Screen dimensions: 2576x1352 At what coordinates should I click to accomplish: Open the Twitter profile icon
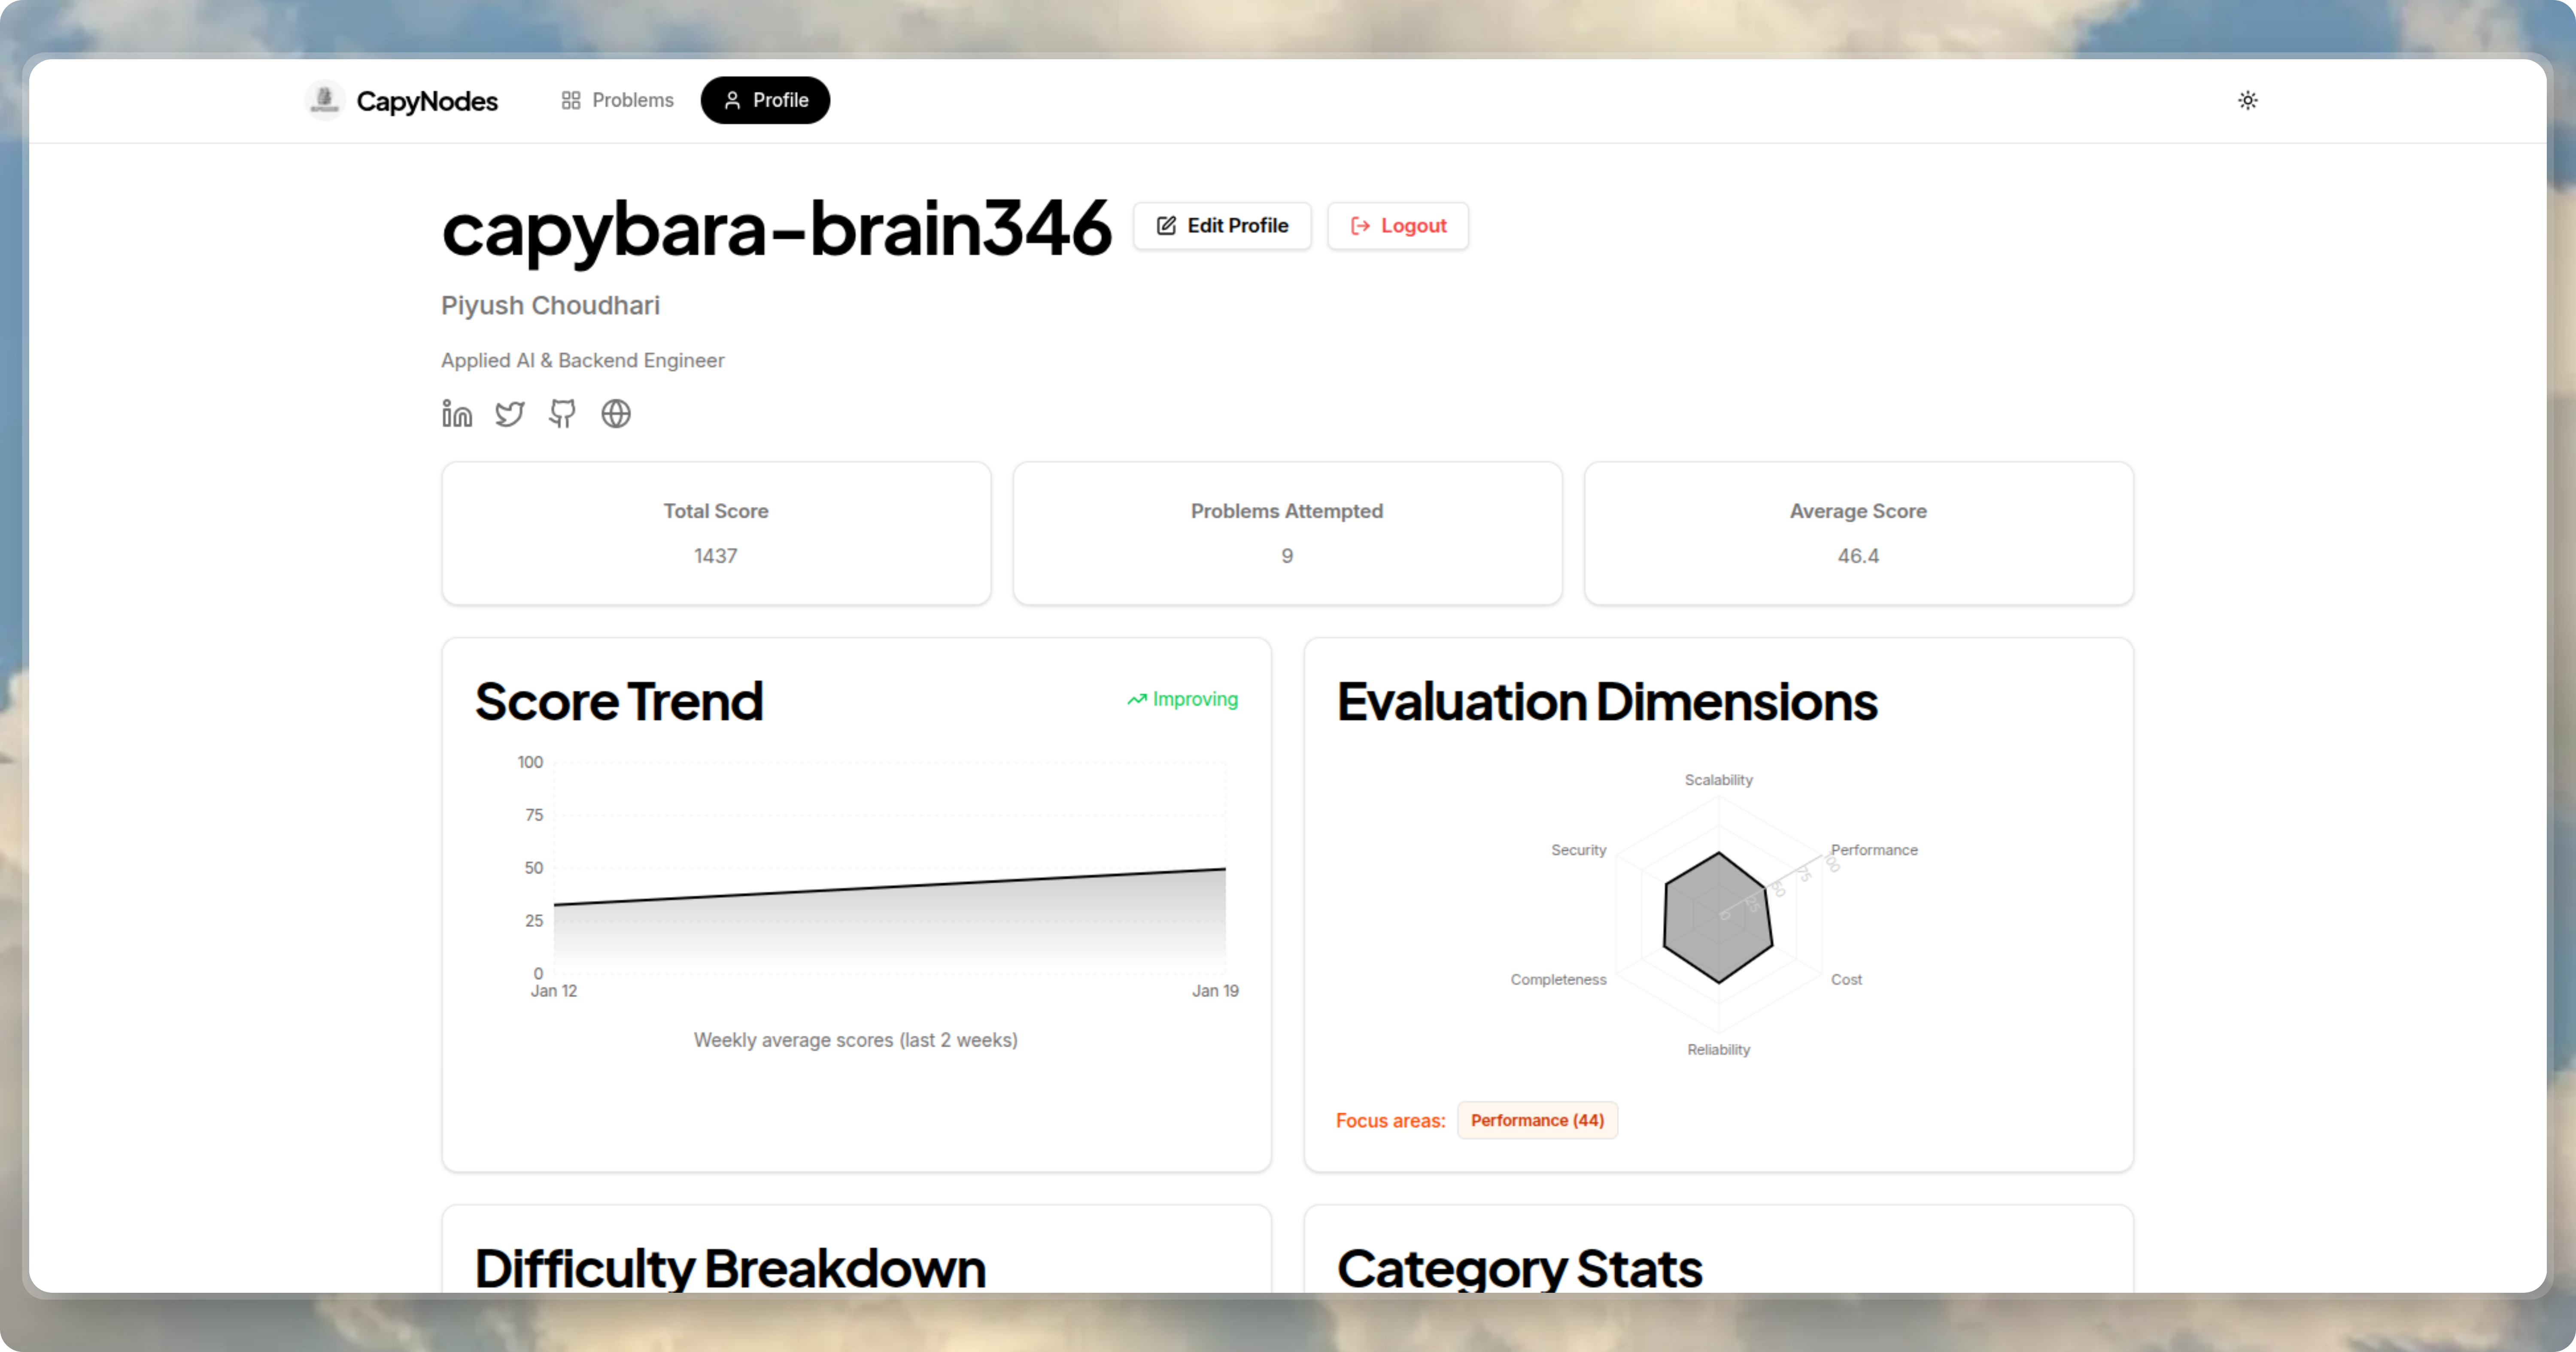(x=510, y=413)
